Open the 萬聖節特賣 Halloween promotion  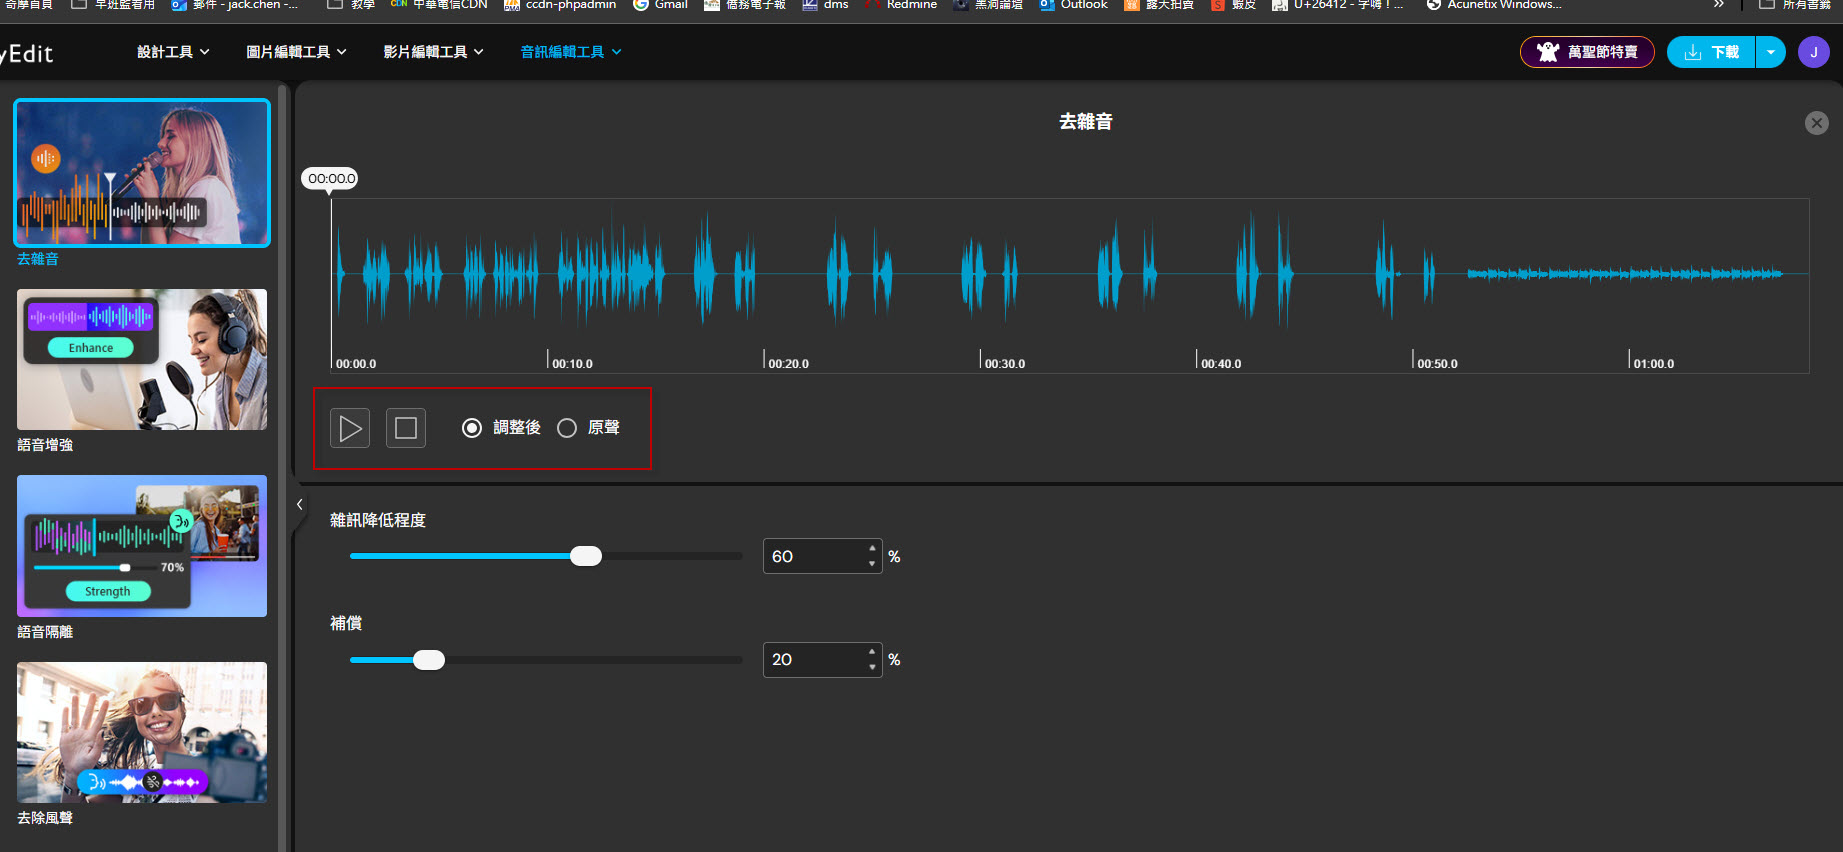(1587, 52)
